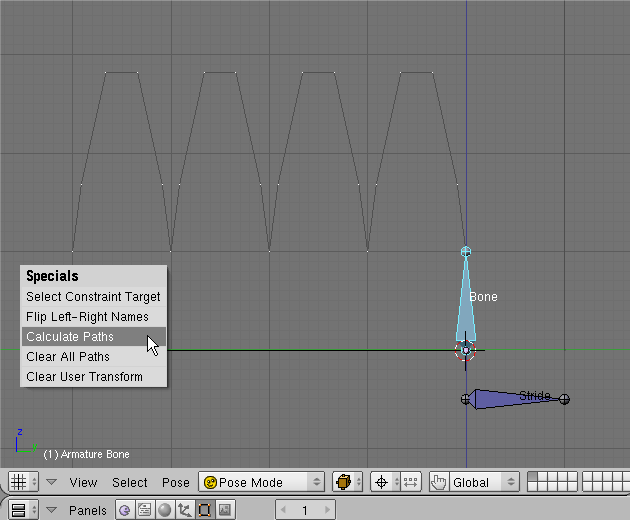Open the View menu
630x520 pixels.
tap(83, 482)
